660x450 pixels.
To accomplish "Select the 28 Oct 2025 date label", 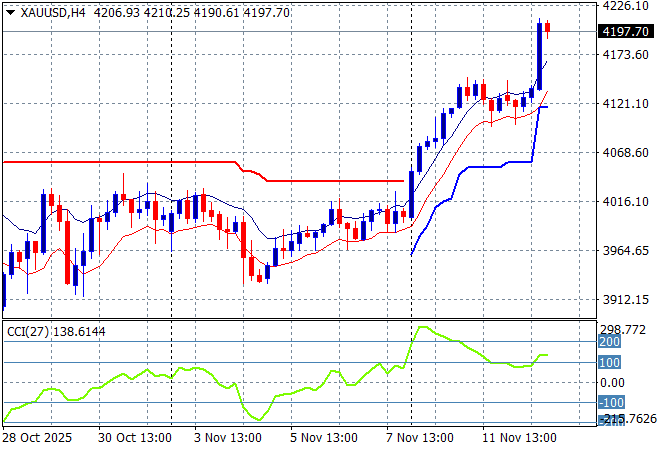I will (x=37, y=438).
